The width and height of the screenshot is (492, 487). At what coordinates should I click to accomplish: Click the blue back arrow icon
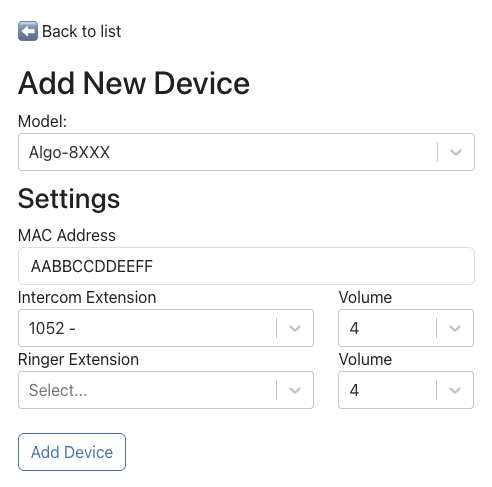28,31
